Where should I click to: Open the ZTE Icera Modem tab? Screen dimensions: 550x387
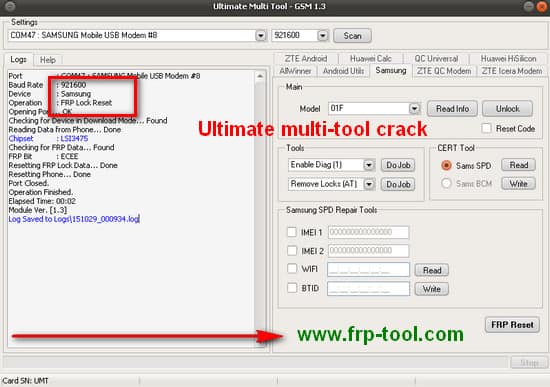tap(512, 71)
